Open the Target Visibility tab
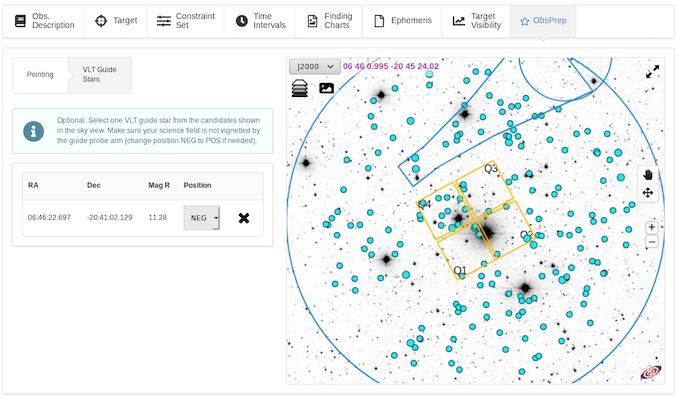677x400 pixels. 476,21
